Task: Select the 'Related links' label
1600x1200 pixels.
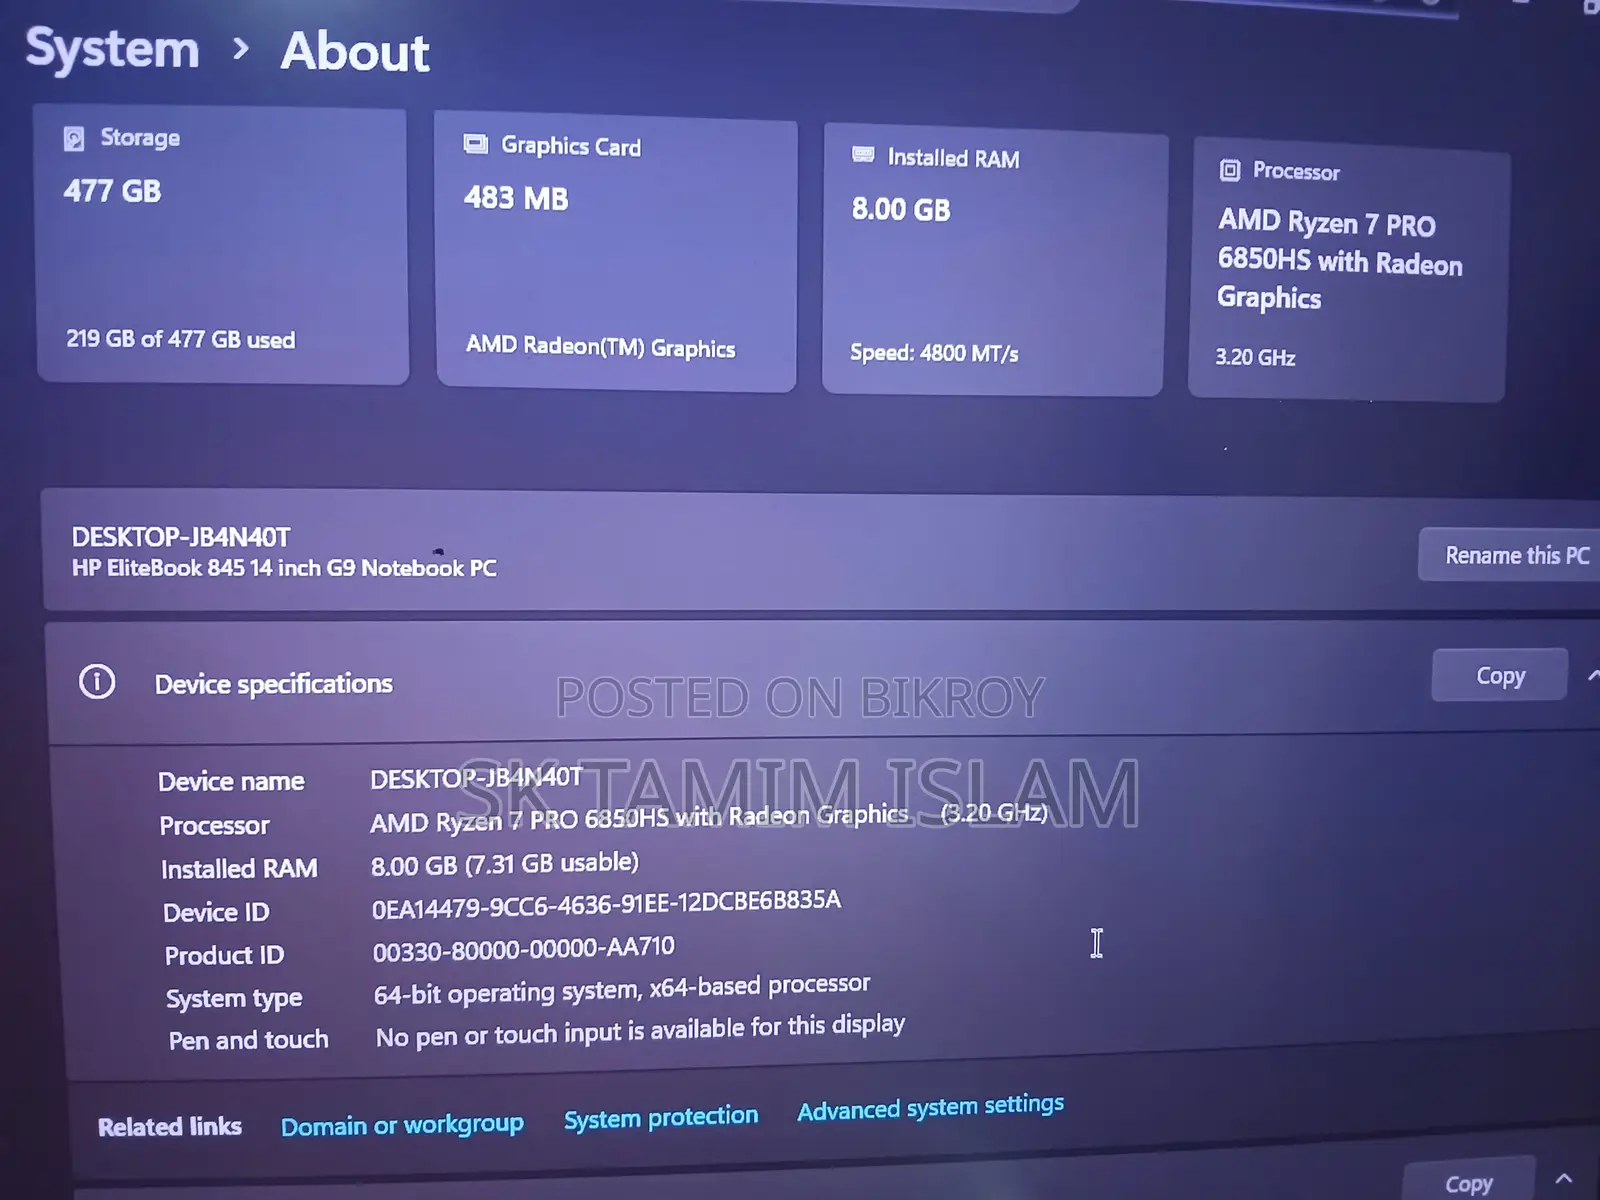Action: (x=170, y=1127)
